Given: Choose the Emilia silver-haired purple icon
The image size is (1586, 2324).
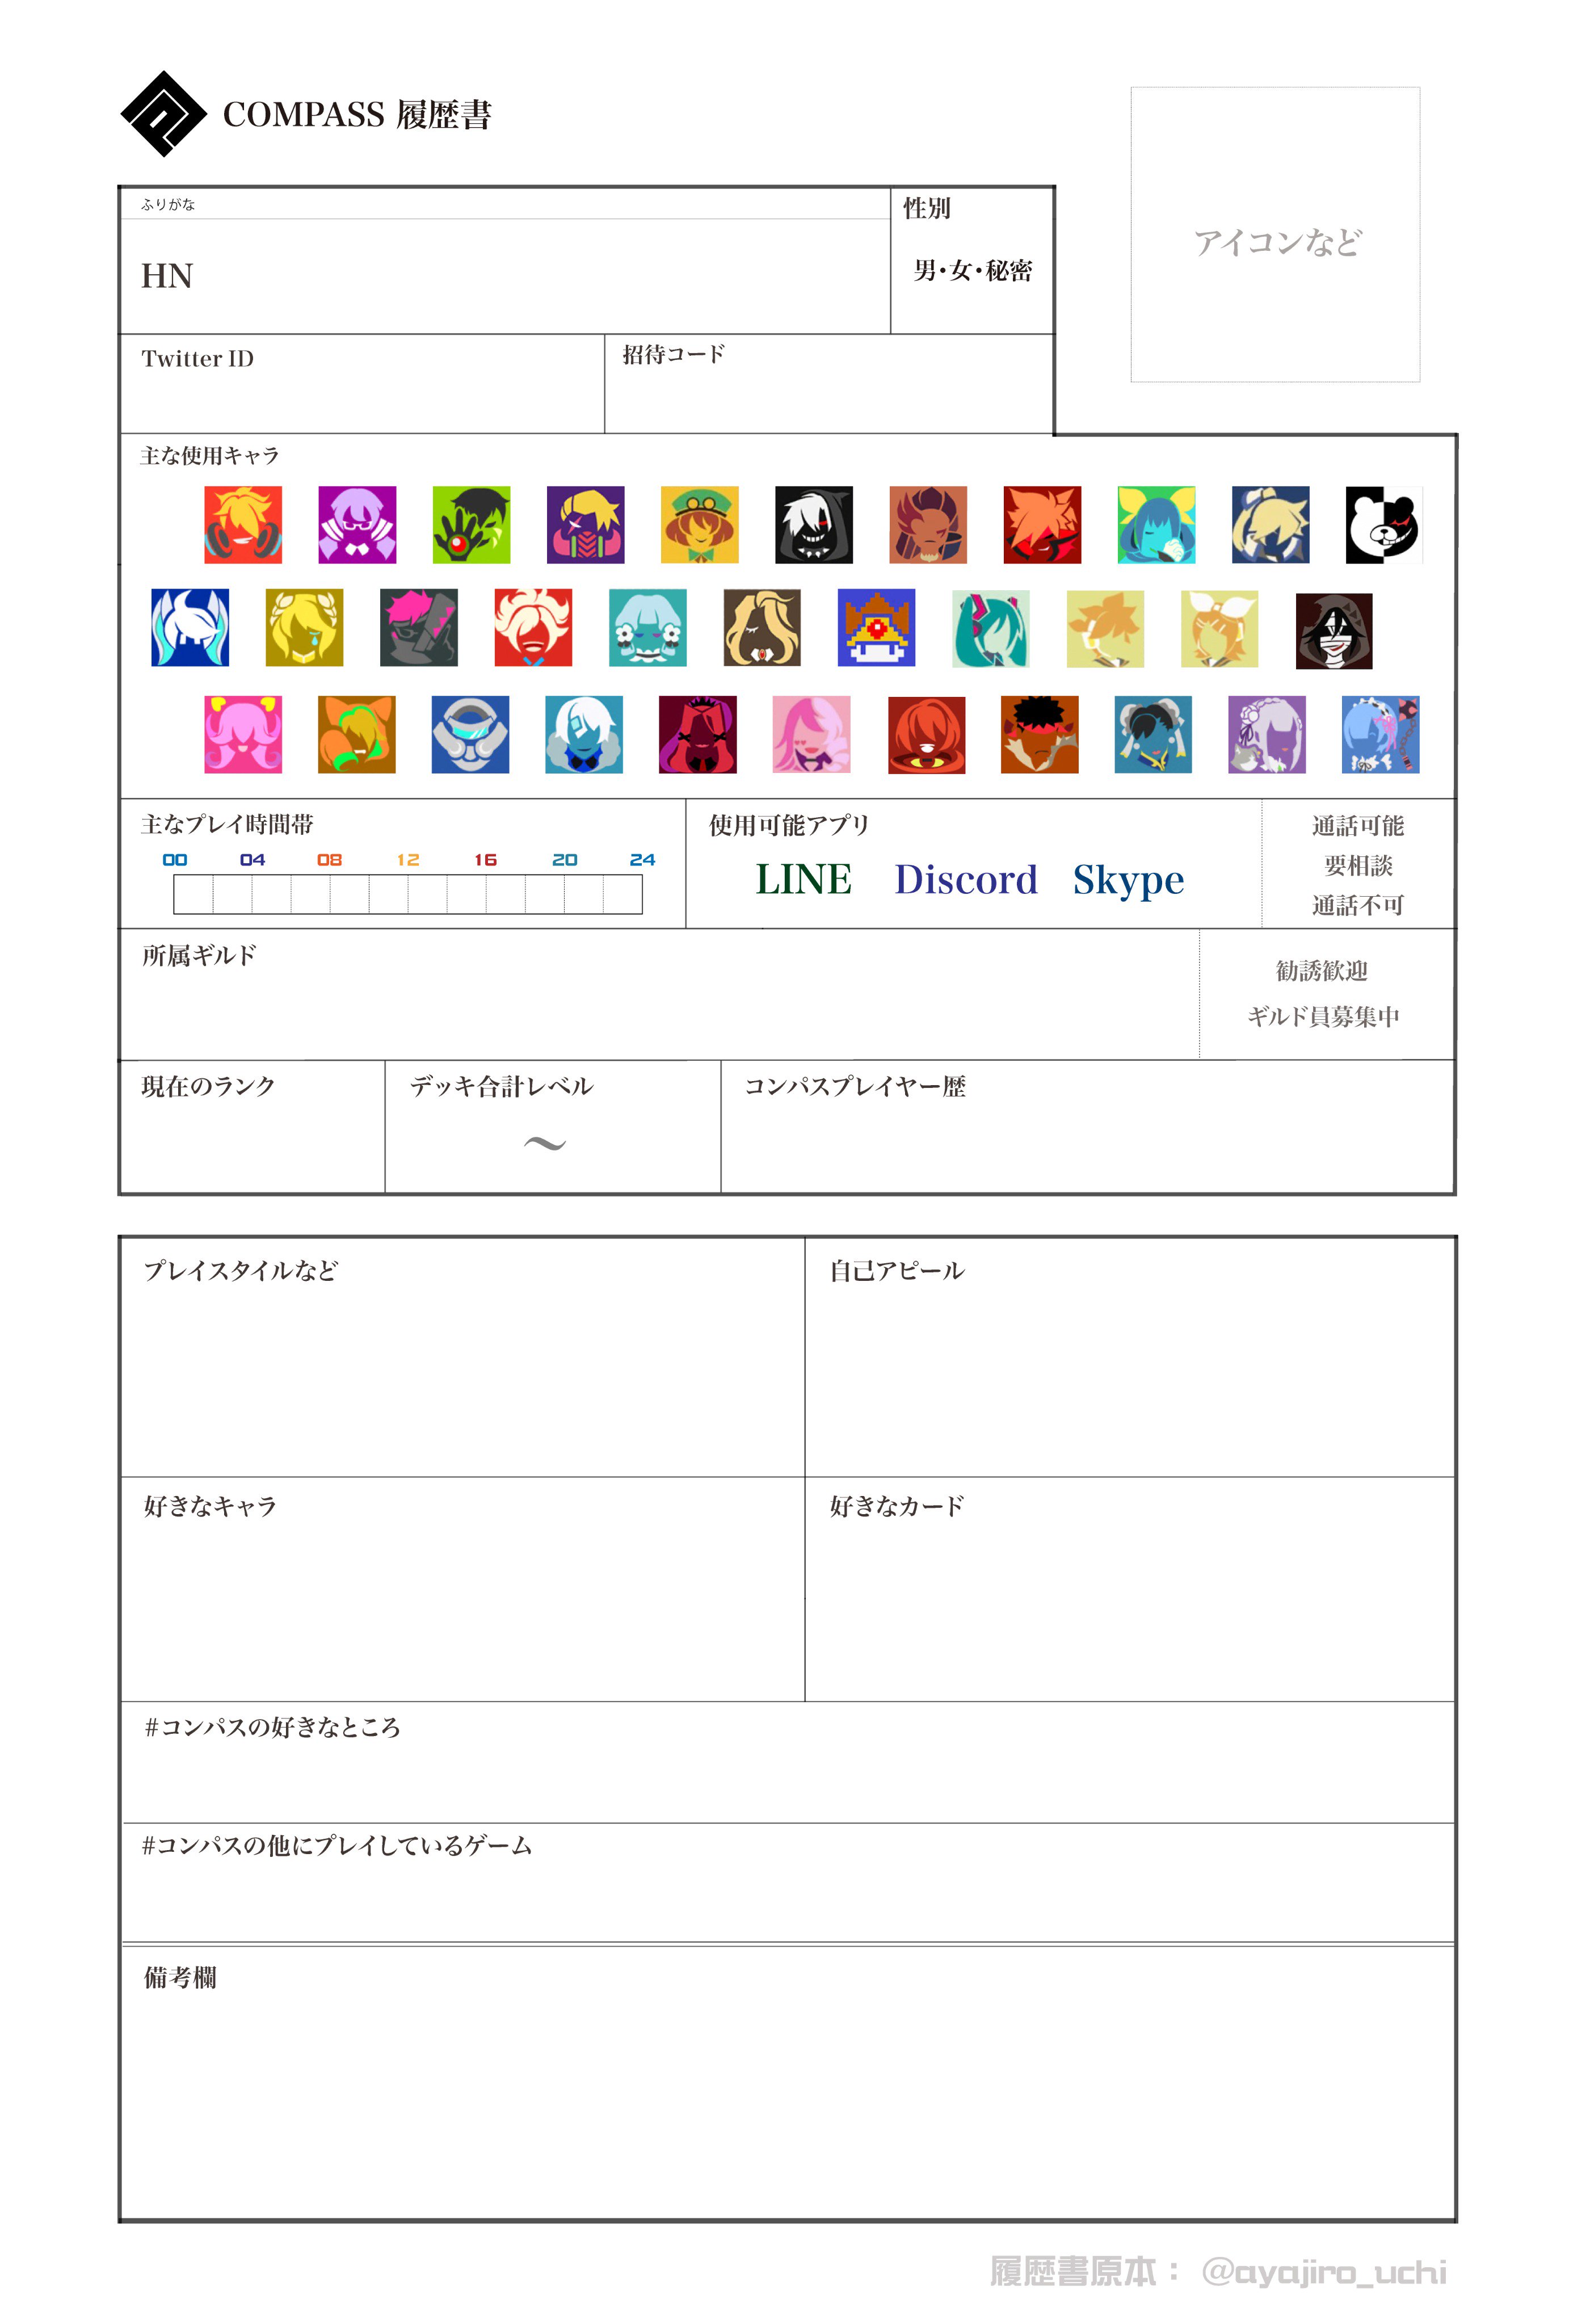Looking at the screenshot, I should click(1267, 734).
